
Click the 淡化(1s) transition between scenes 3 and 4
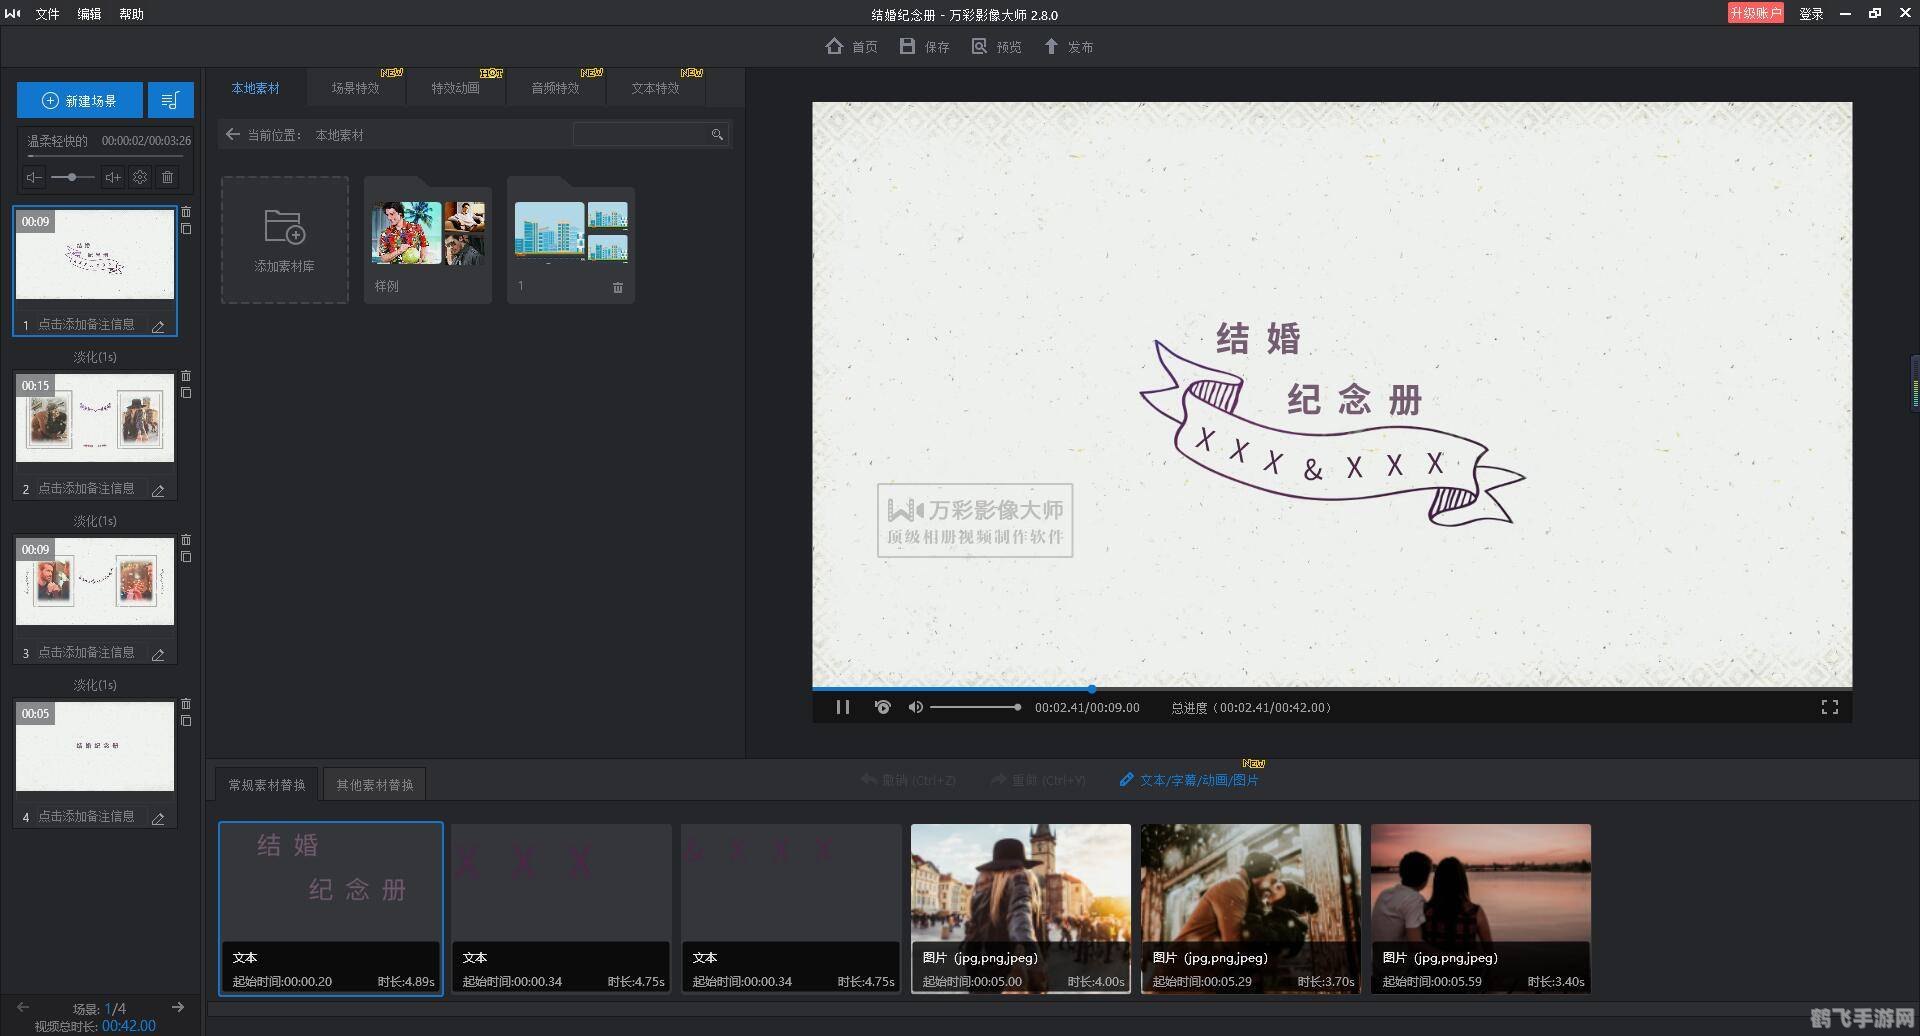pos(95,685)
